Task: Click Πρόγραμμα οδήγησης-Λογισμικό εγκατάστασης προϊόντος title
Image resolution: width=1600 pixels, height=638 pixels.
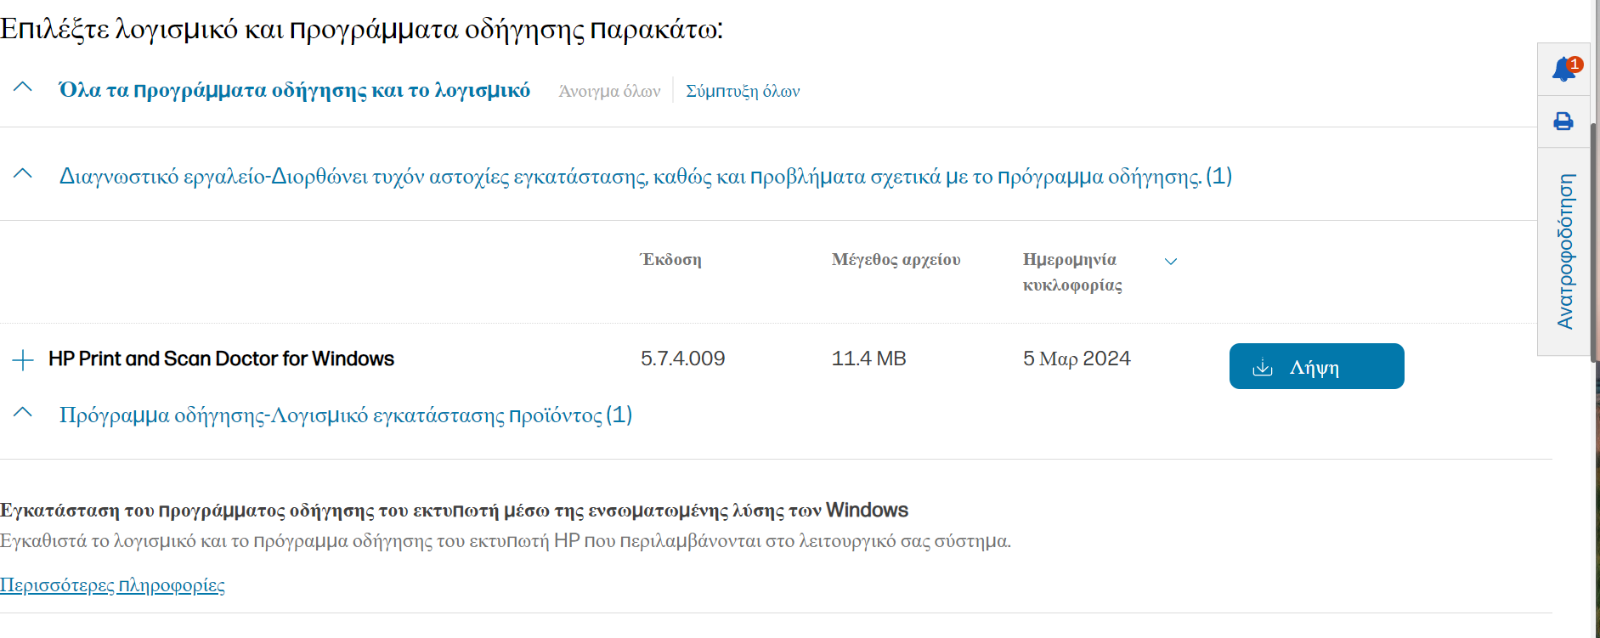Action: point(345,415)
